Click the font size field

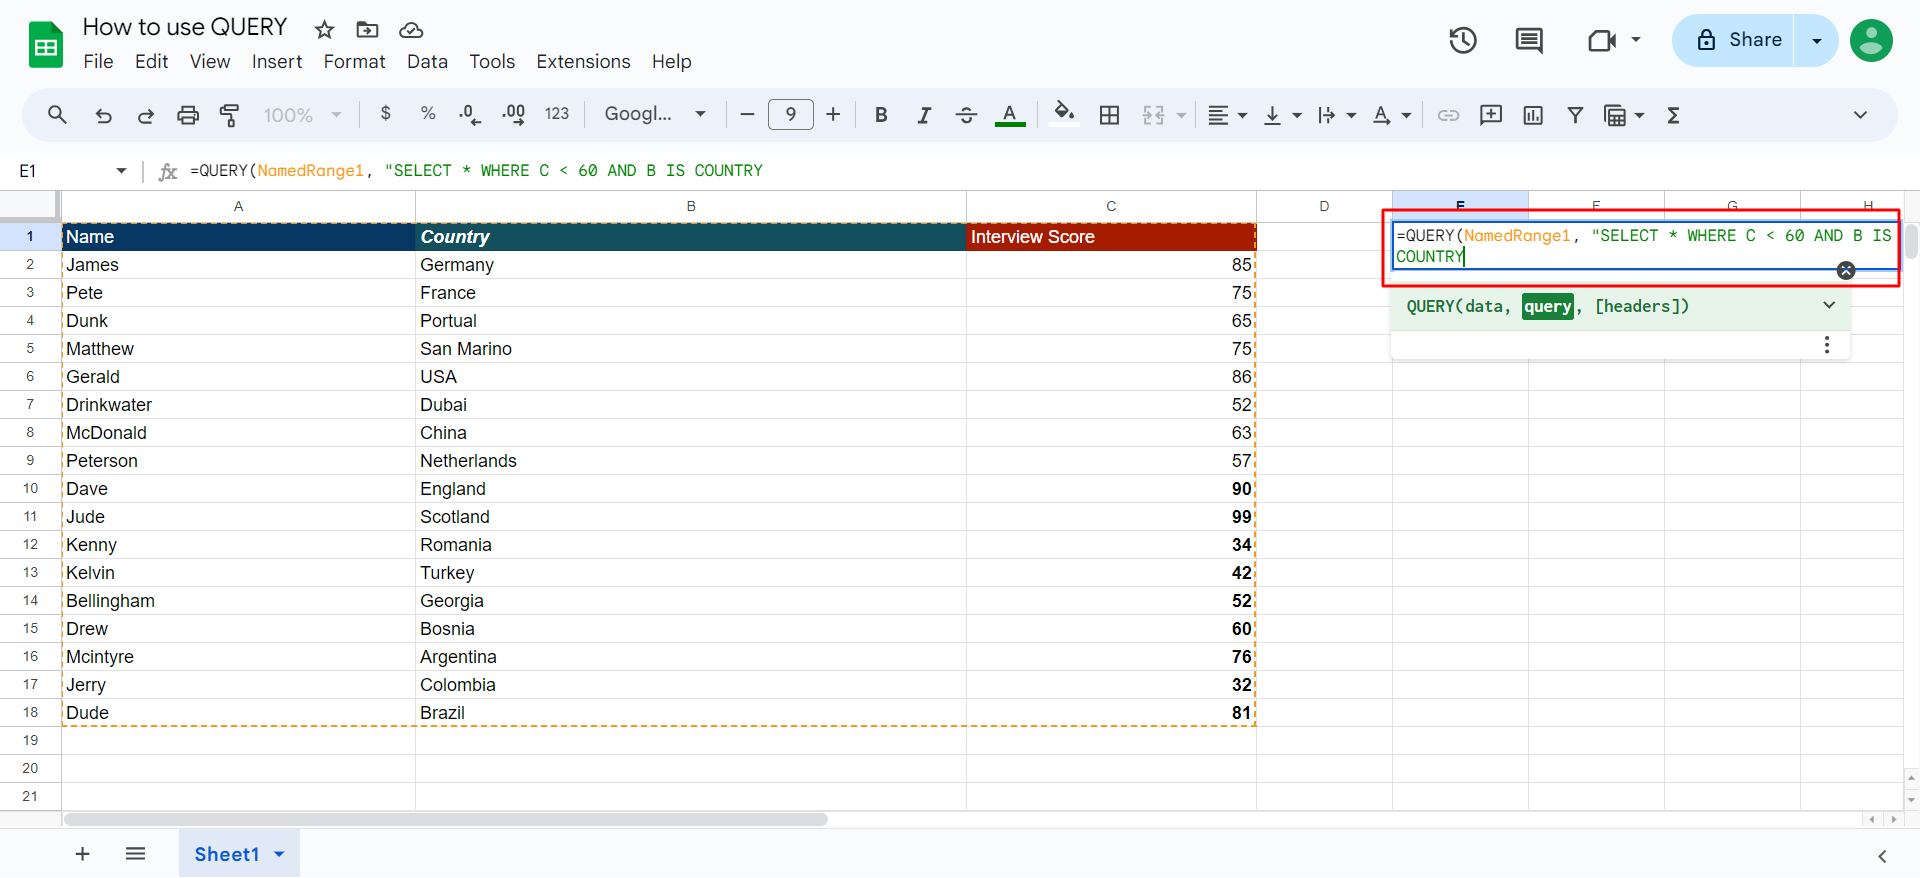(x=791, y=114)
